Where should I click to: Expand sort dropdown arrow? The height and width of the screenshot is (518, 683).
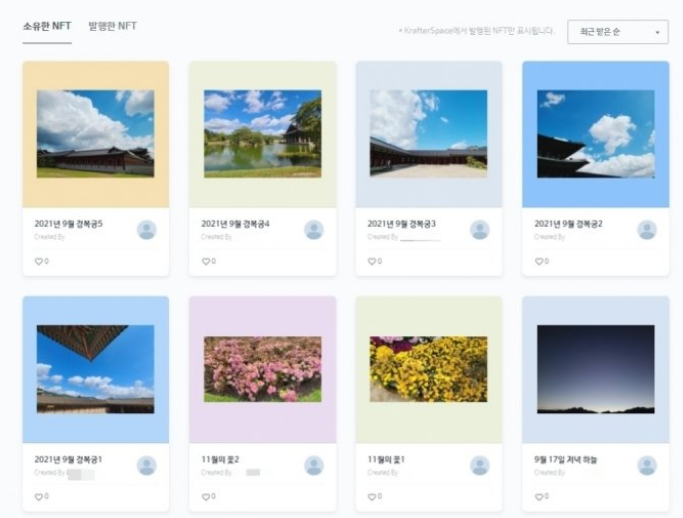click(657, 32)
